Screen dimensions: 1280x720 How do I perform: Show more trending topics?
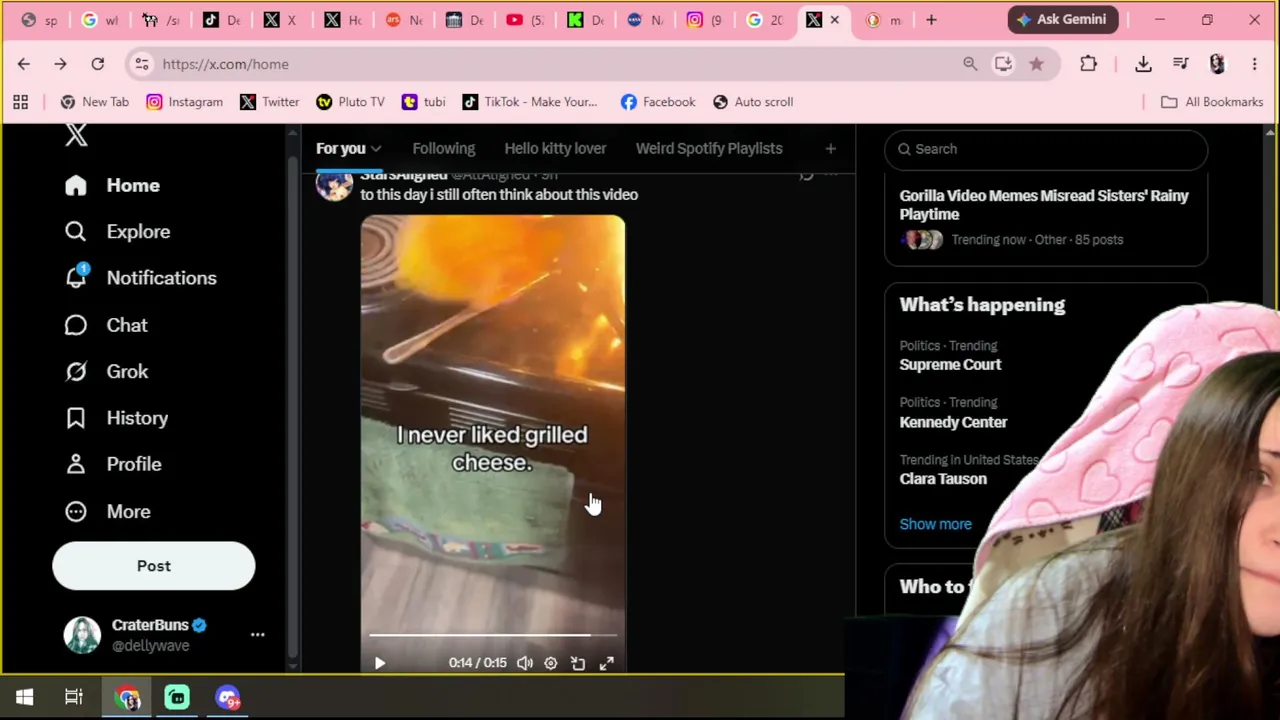935,524
